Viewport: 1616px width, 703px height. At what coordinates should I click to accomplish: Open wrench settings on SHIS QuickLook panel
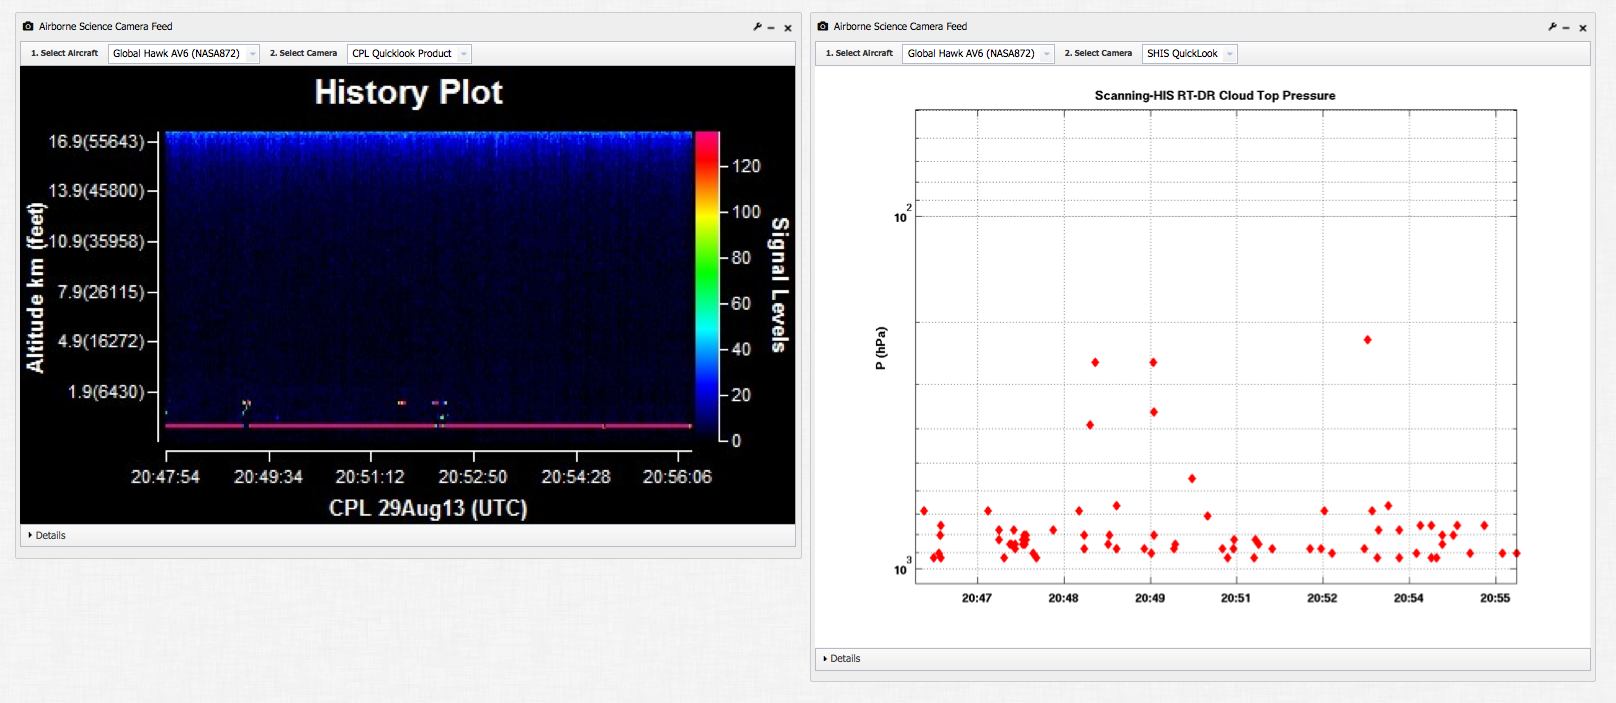[x=1552, y=27]
